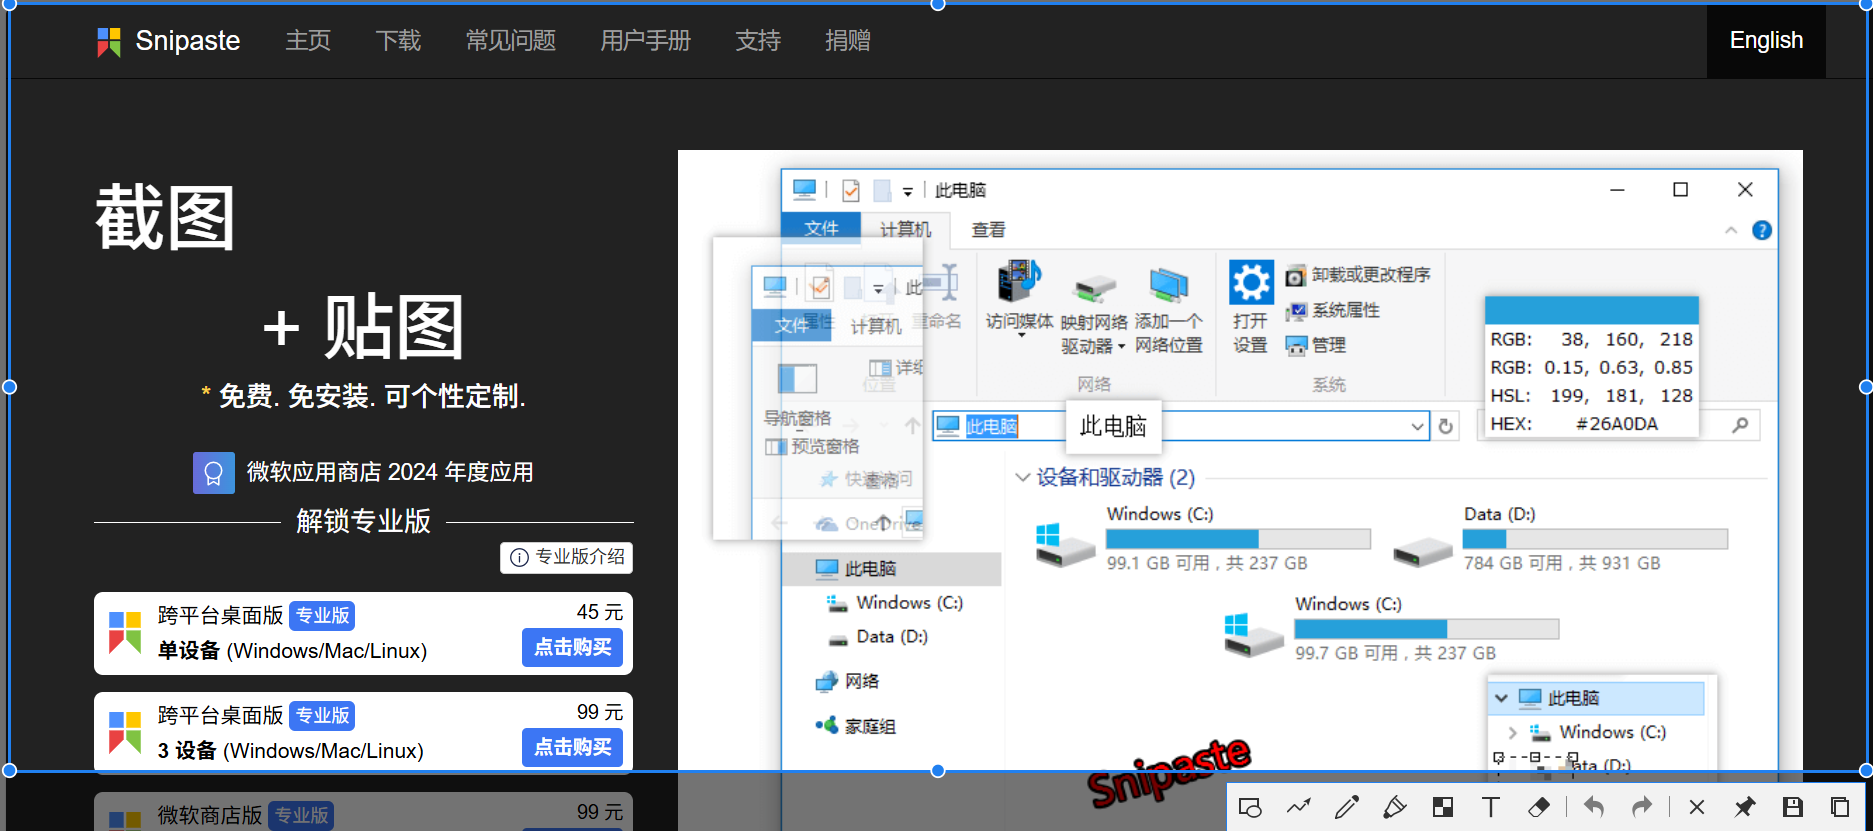Click the 添加一个网络位置 icon

pyautogui.click(x=1168, y=284)
